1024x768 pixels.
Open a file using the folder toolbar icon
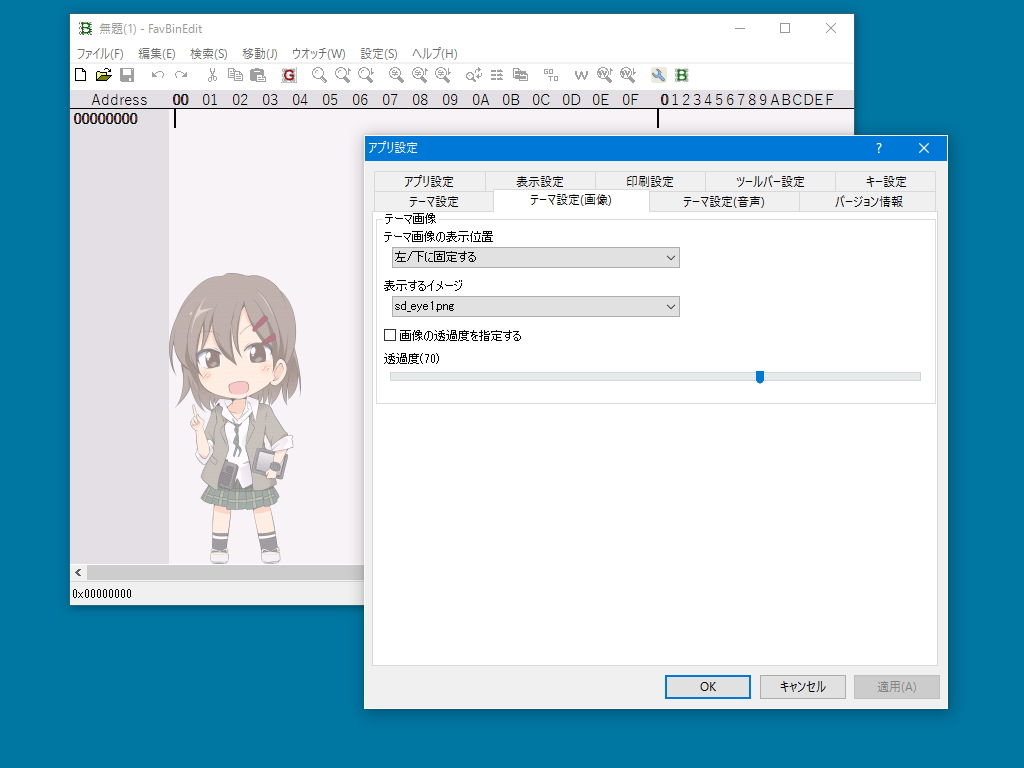tap(104, 75)
